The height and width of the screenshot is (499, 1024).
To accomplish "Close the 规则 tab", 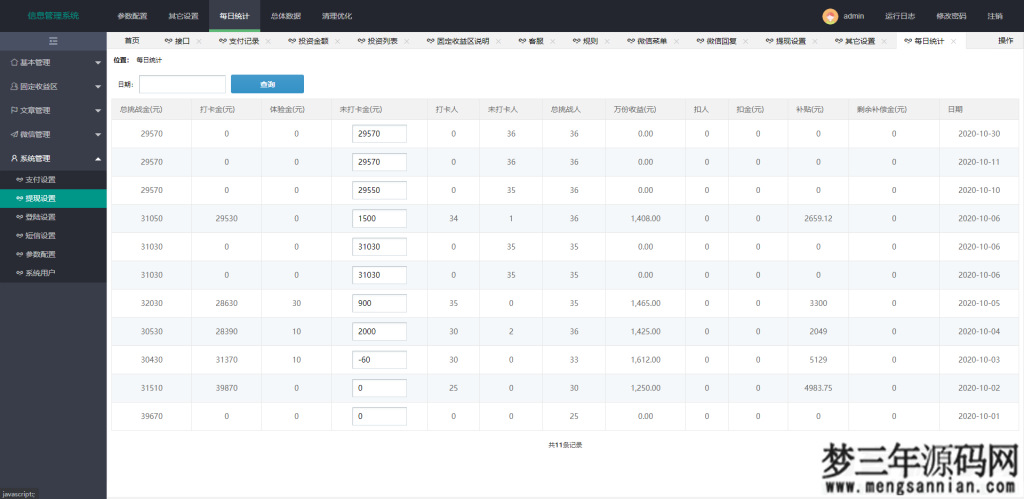I will (x=607, y=41).
